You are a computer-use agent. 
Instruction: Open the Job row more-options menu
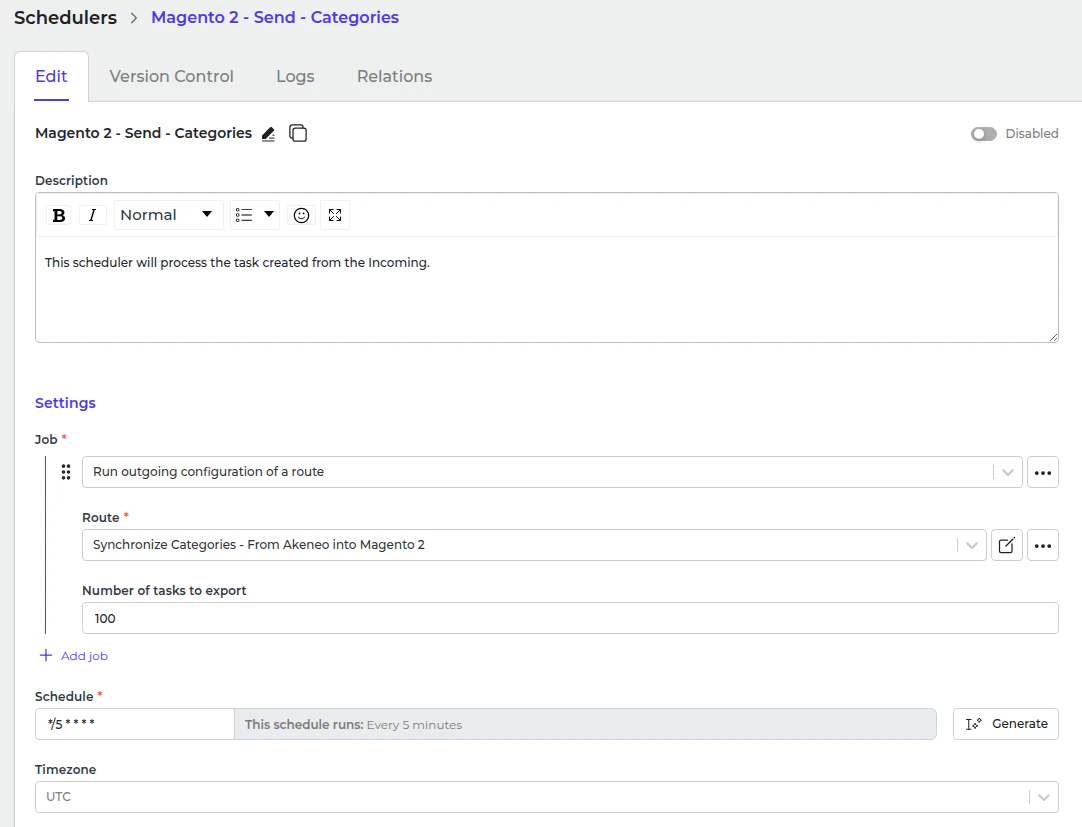click(1043, 472)
